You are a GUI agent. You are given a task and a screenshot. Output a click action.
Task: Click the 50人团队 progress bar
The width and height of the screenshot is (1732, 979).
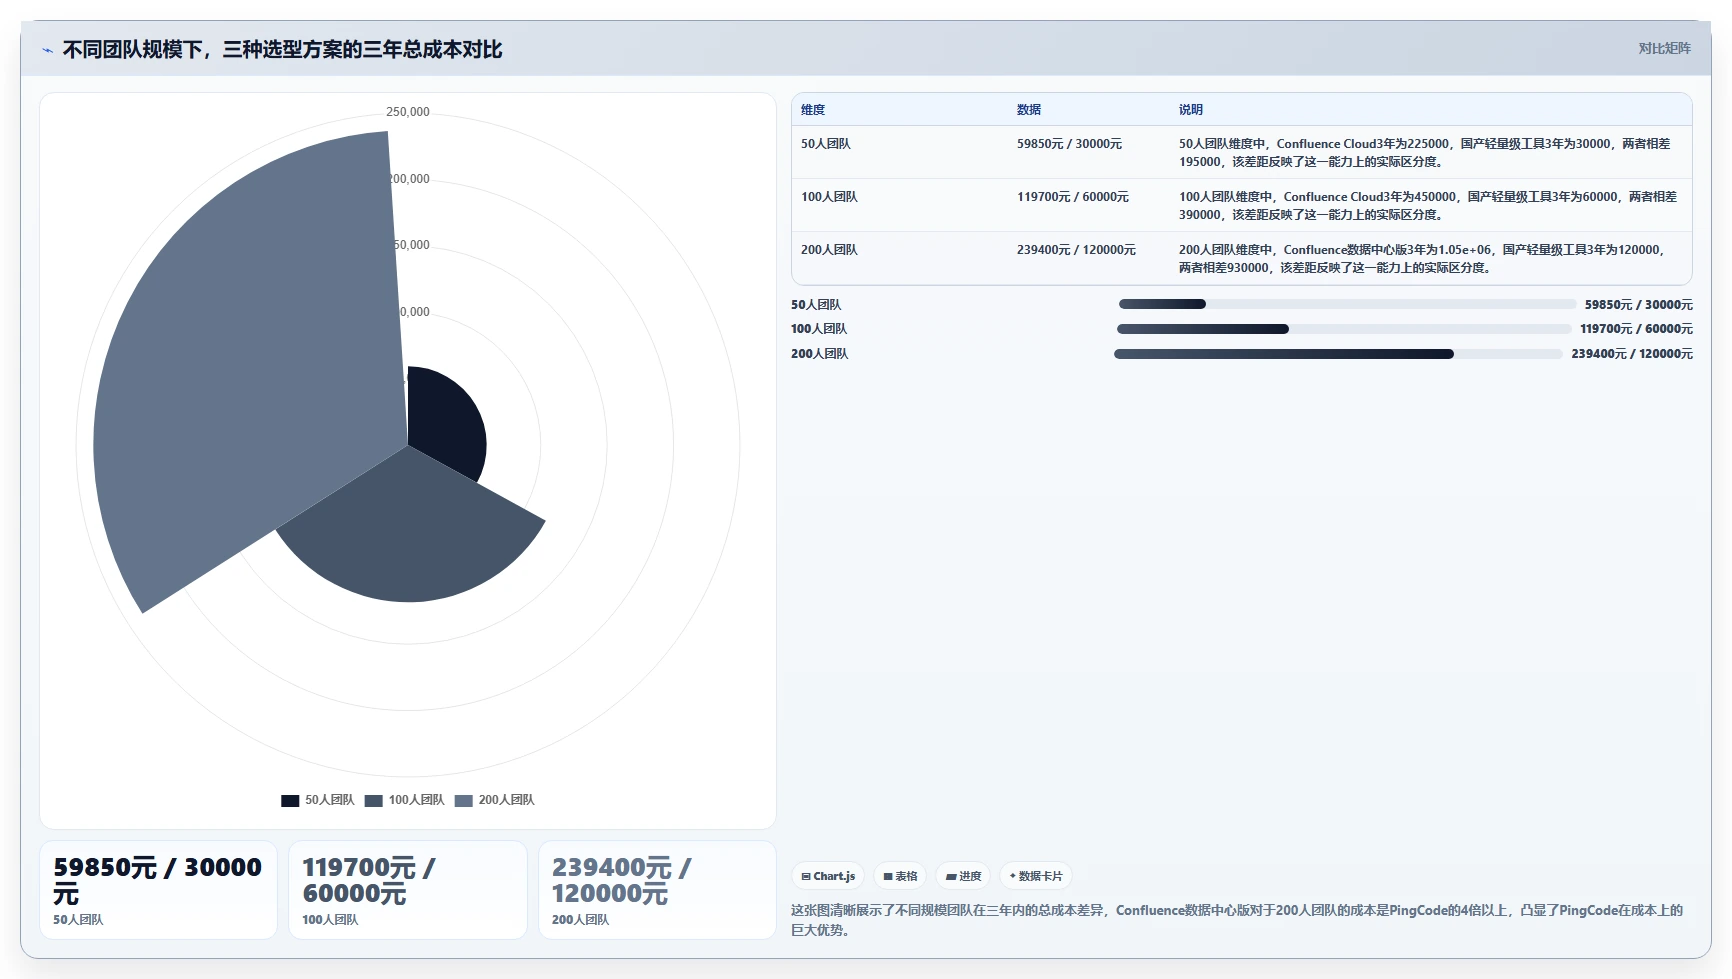click(x=1348, y=304)
